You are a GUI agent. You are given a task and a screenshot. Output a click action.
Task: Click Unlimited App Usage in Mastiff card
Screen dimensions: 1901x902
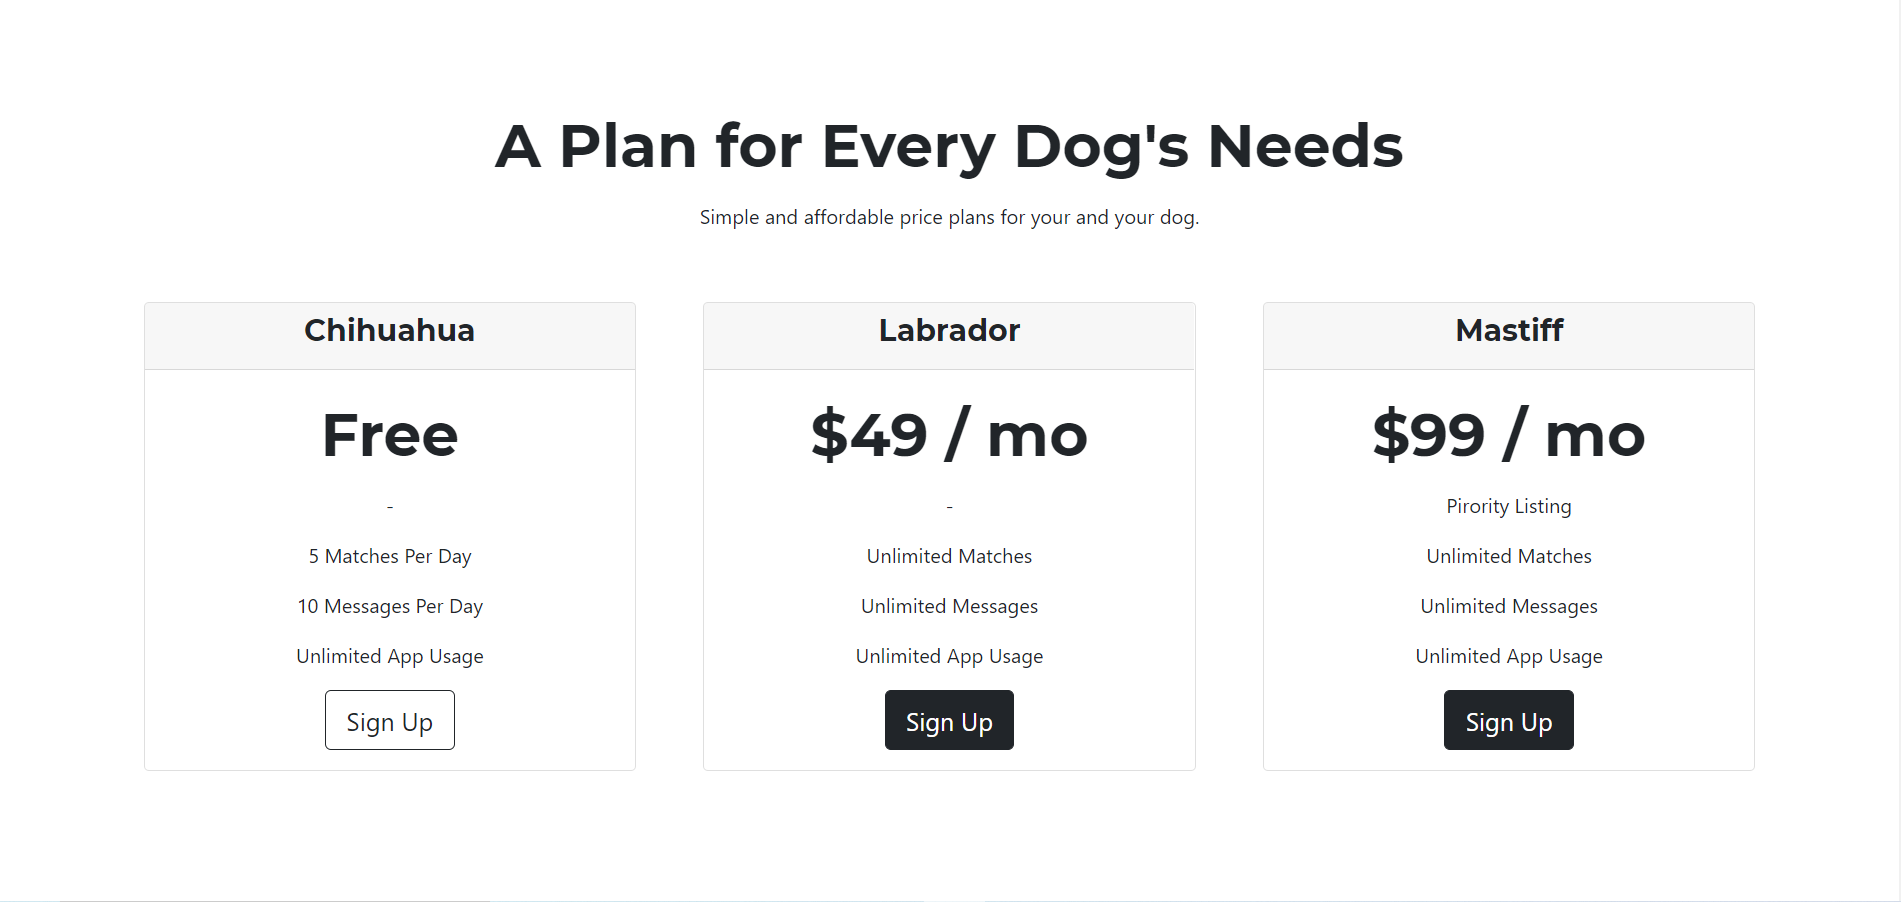(x=1508, y=656)
